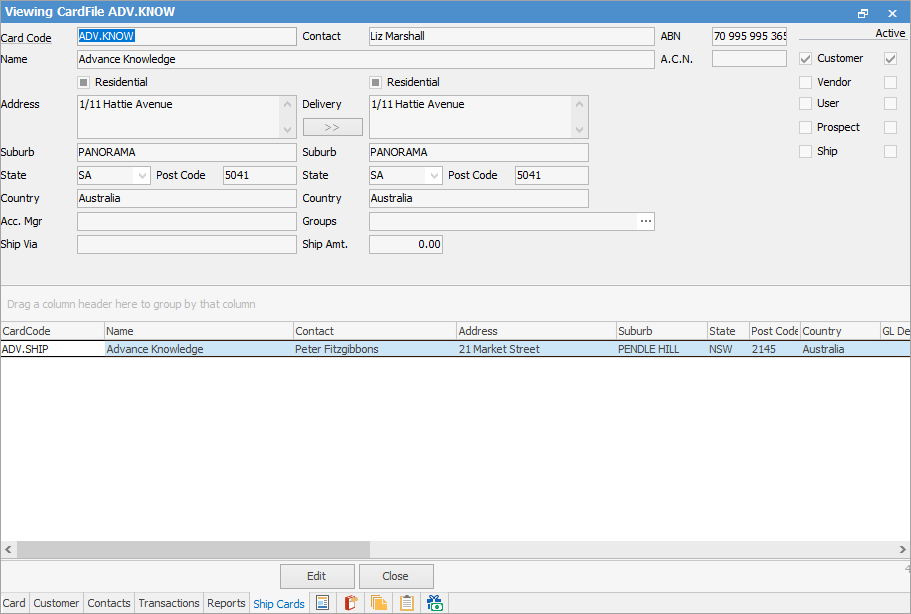Expand the address State dropdown
This screenshot has width=911, height=614.
pos(141,176)
